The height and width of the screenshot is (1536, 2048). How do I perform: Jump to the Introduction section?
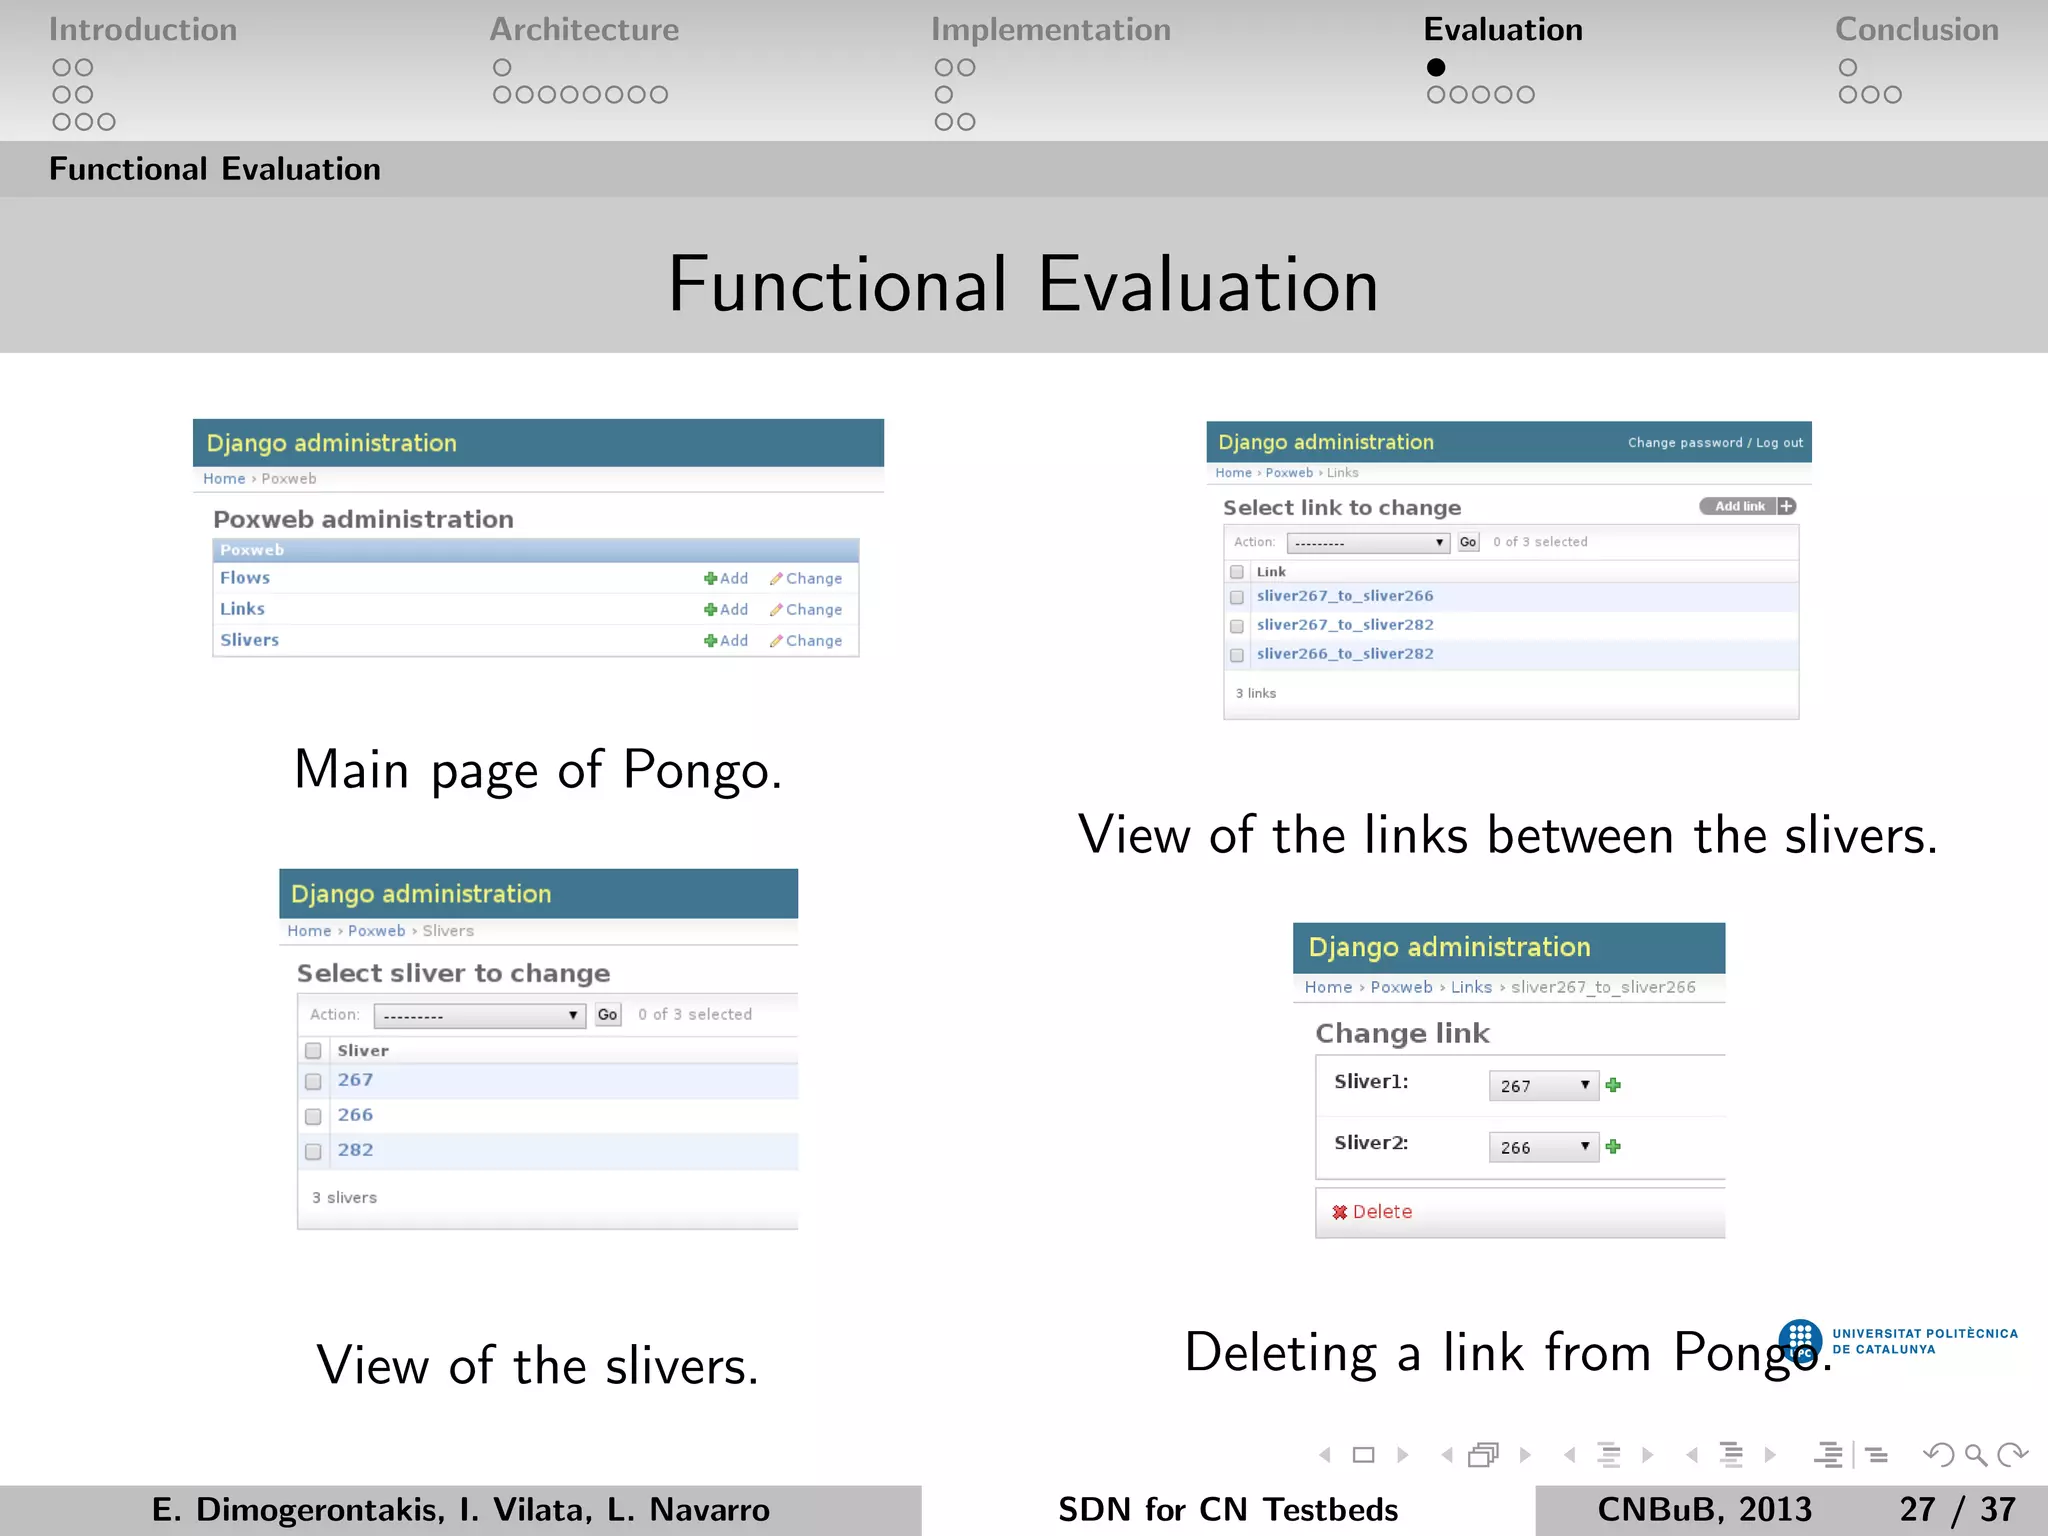pos(143,30)
